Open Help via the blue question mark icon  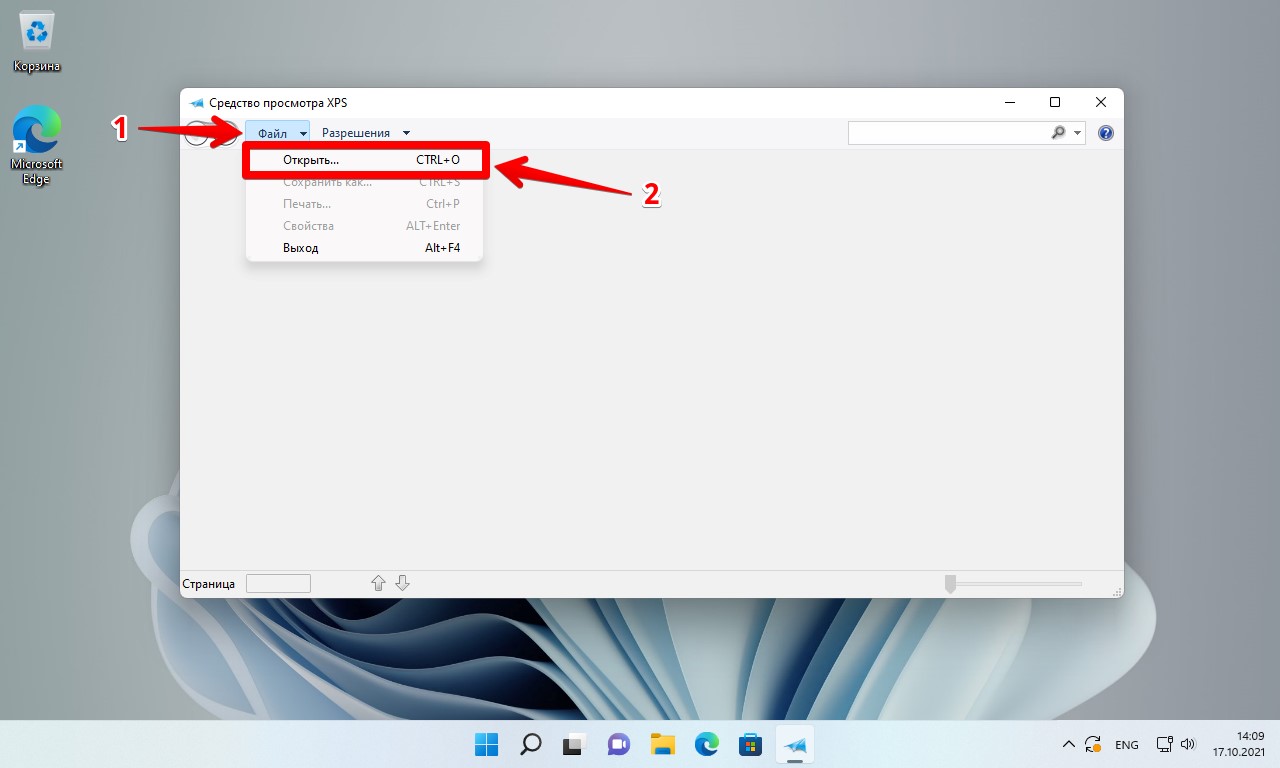1106,133
